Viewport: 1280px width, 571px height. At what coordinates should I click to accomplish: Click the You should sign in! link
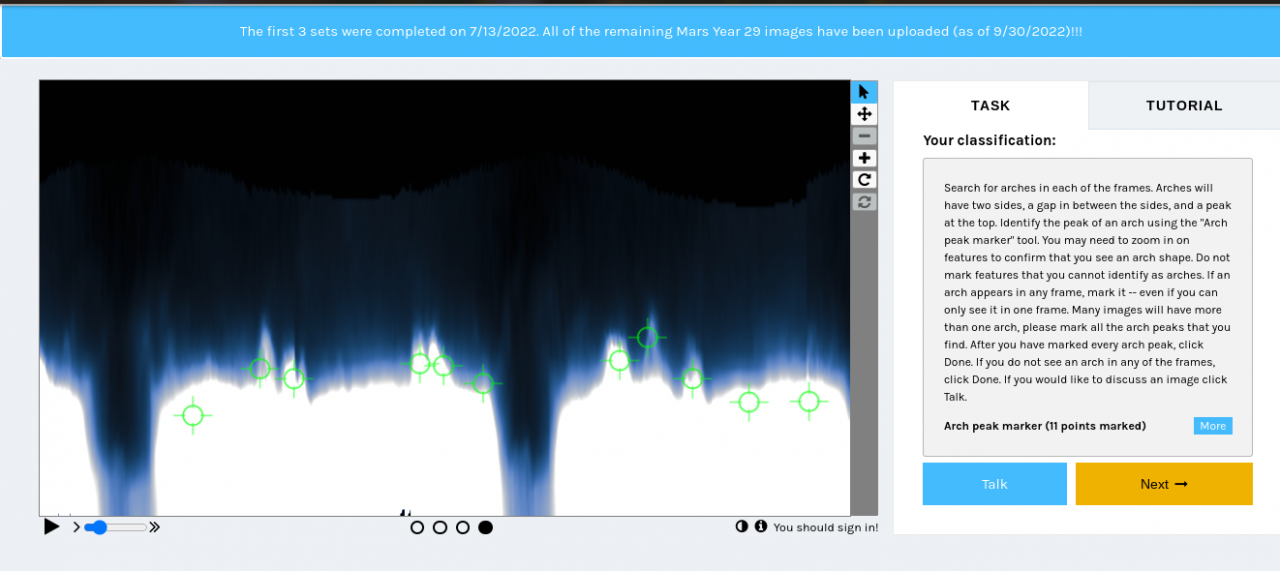[826, 527]
